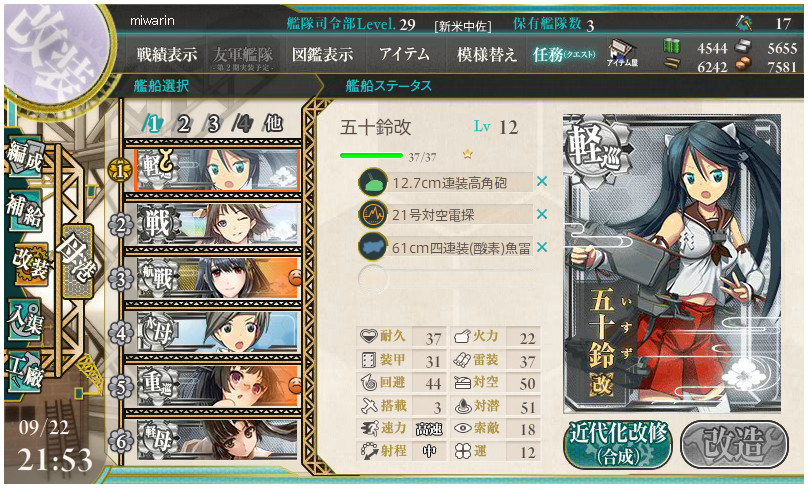Click the 近代化改修(合成) modernization button

point(618,445)
